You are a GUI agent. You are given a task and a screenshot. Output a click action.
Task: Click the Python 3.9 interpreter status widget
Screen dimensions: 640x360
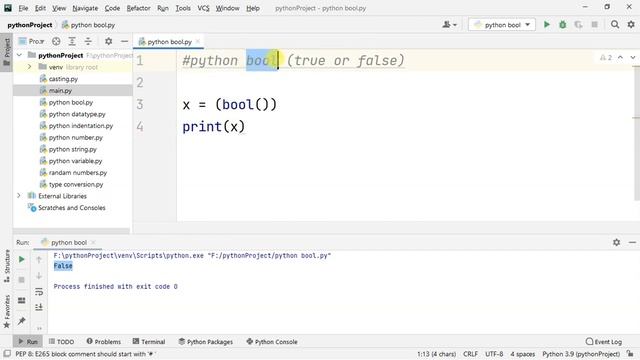(581, 354)
